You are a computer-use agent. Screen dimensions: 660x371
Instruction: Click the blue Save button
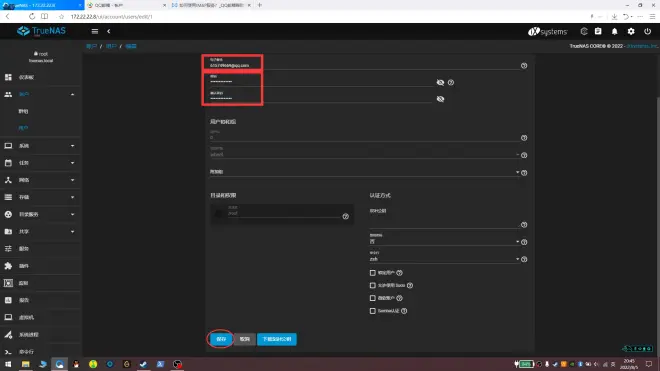(221, 339)
